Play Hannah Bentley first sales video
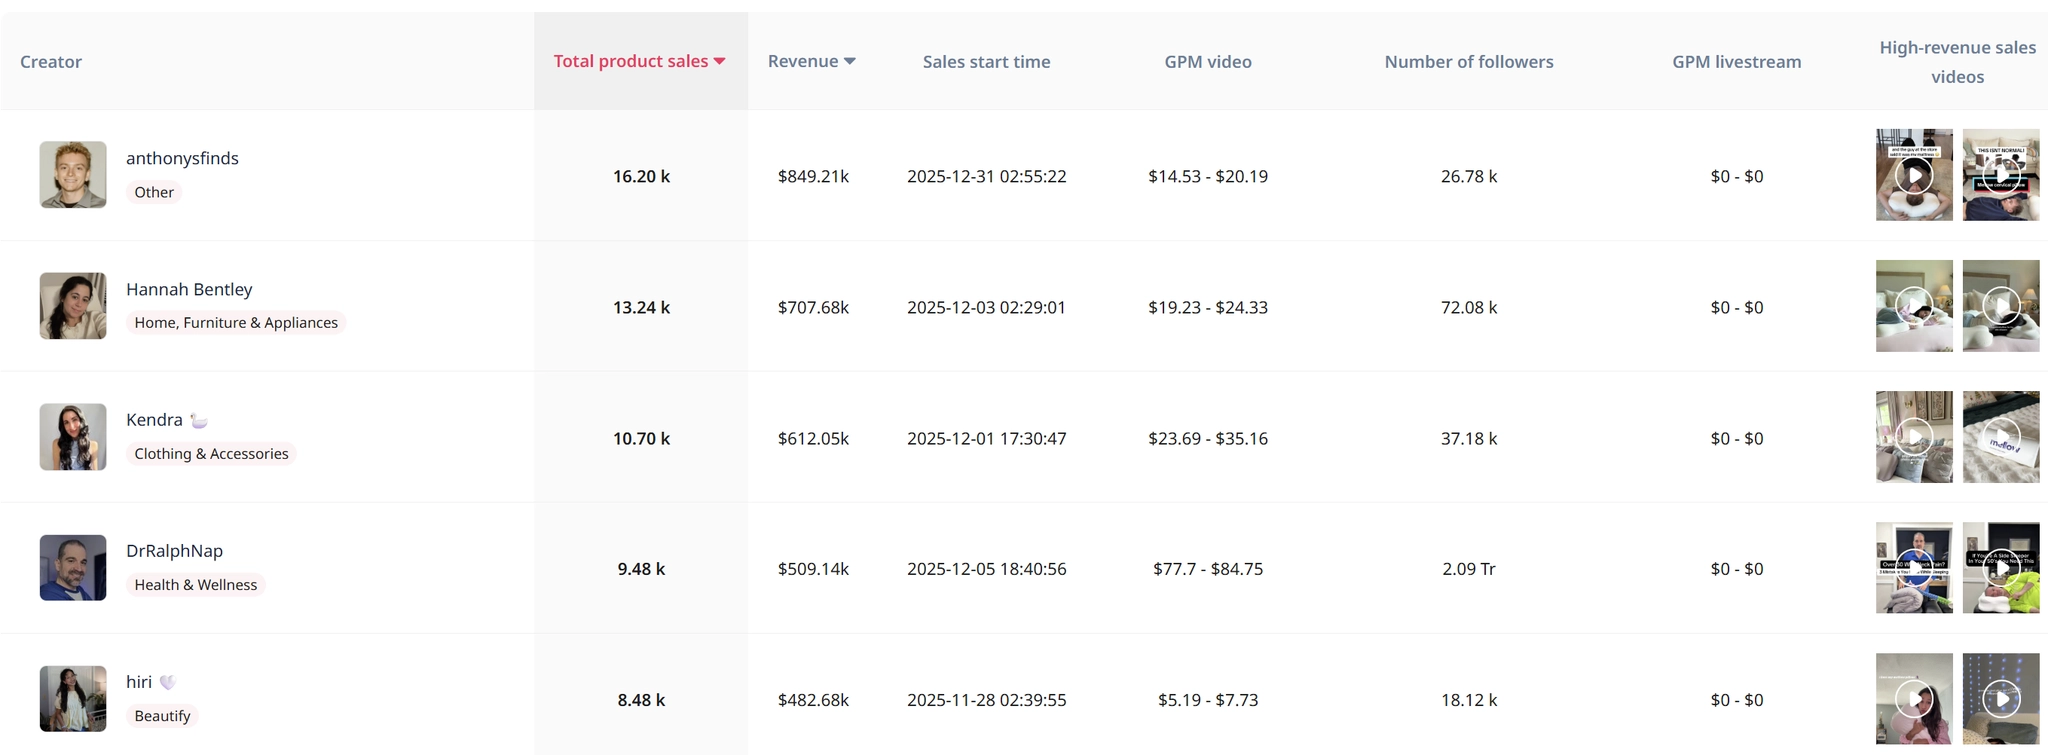Image resolution: width=2048 pixels, height=755 pixels. coord(1914,306)
